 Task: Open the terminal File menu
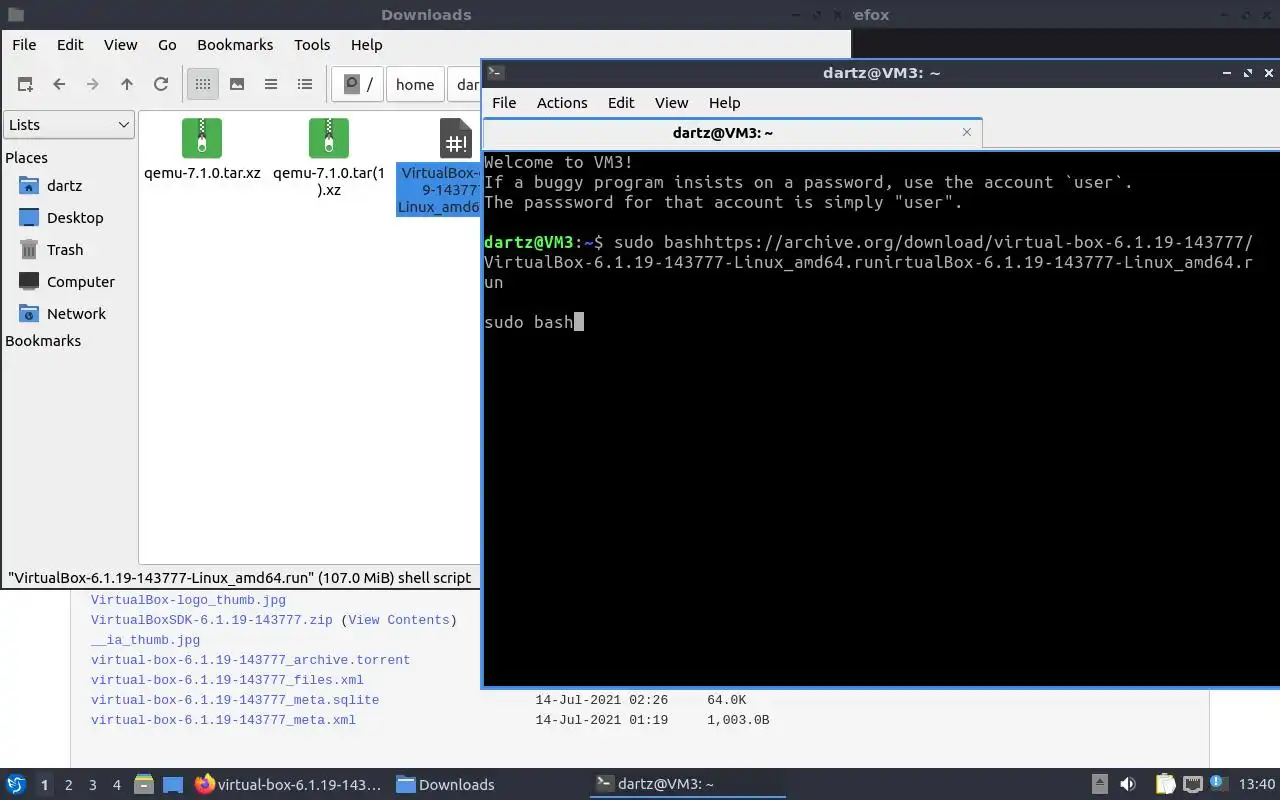click(x=504, y=103)
